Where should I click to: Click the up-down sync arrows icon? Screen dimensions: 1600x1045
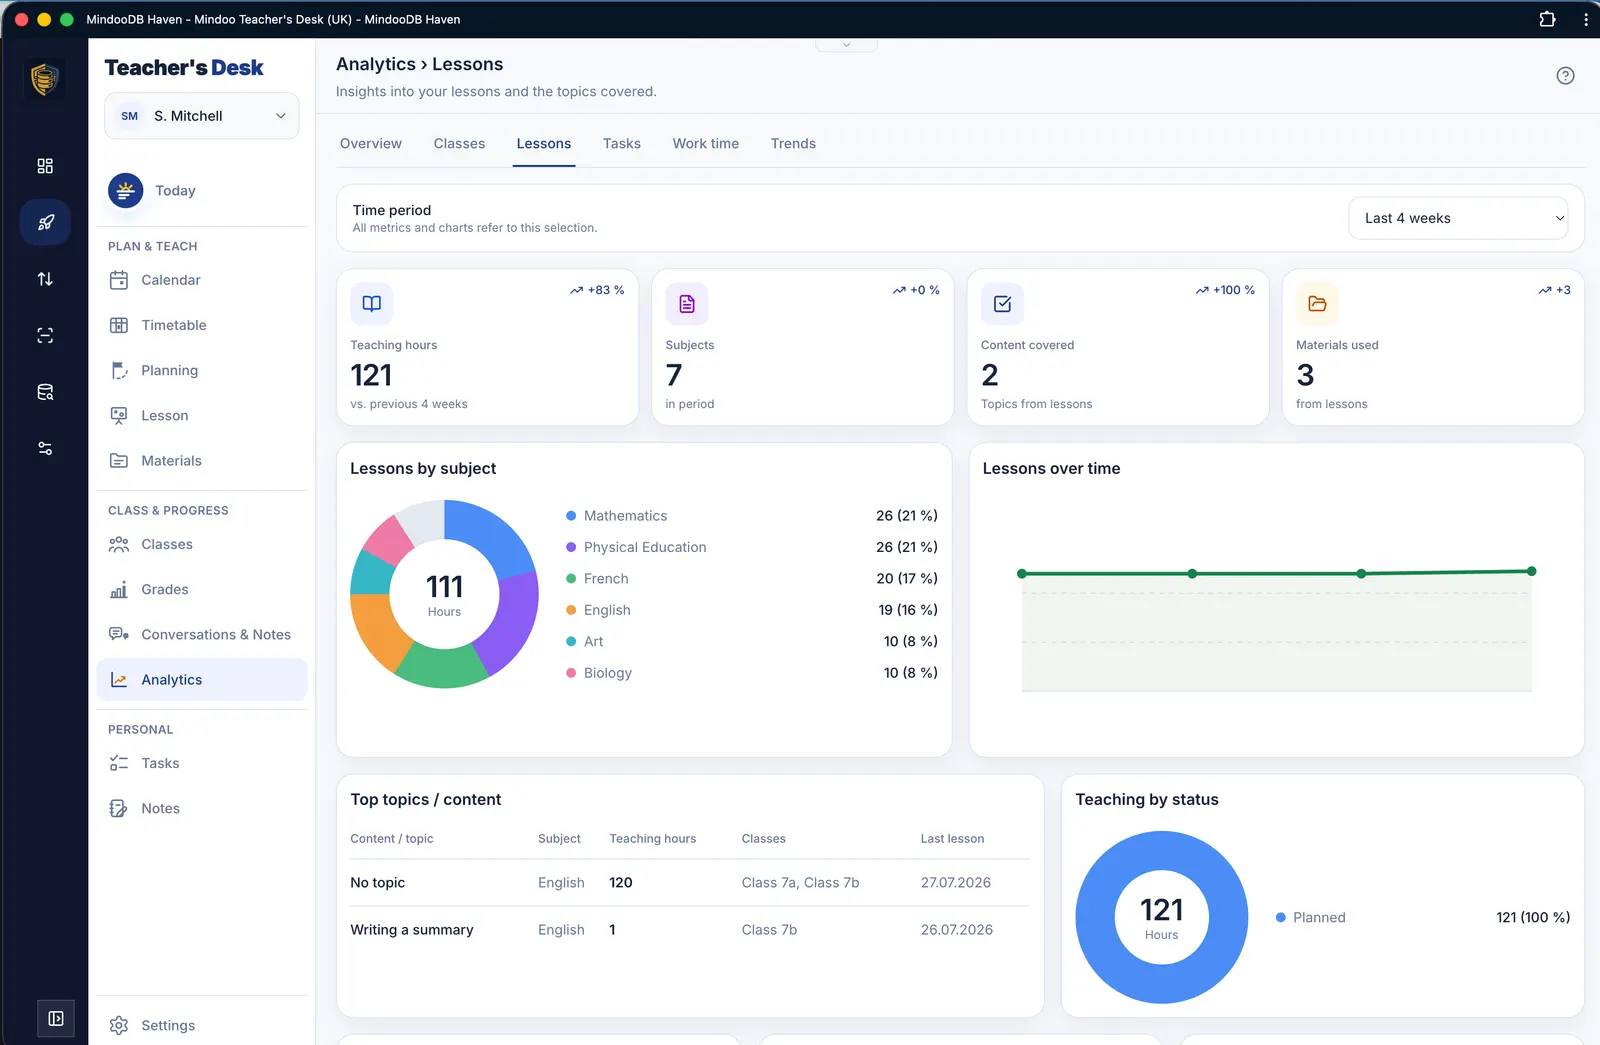45,279
